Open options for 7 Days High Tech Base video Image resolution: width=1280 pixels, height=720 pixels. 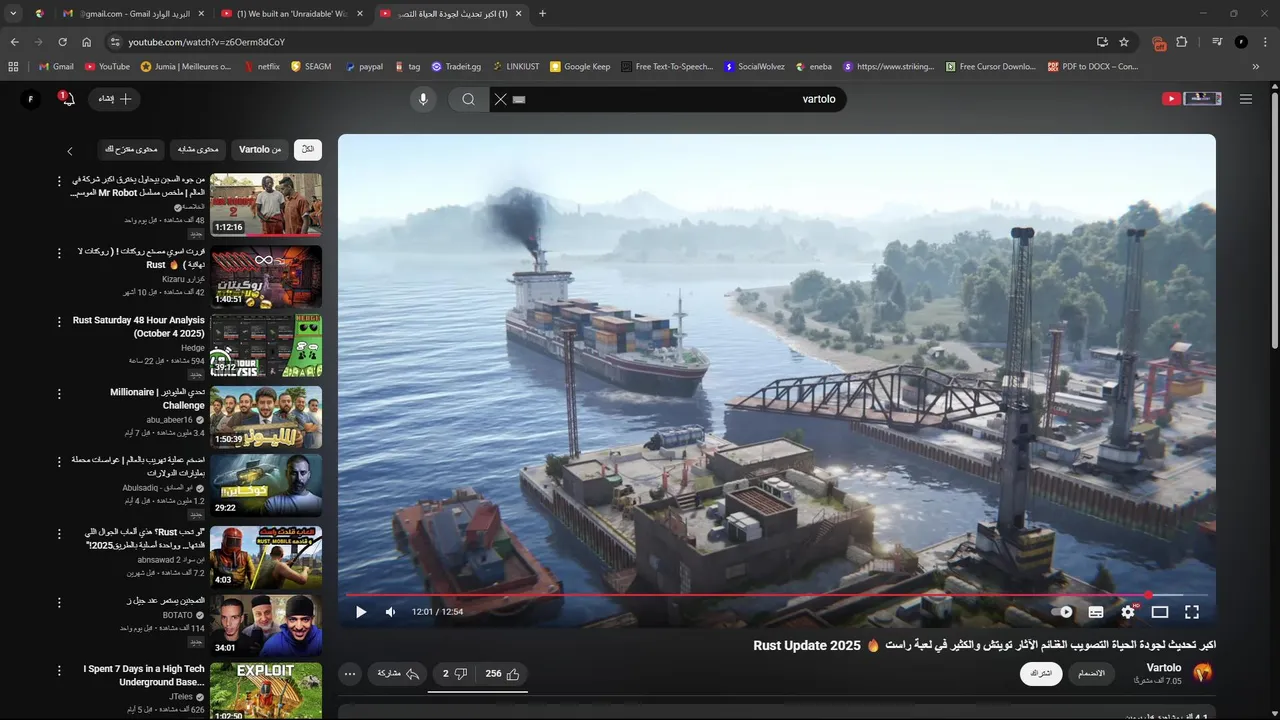coord(59,671)
